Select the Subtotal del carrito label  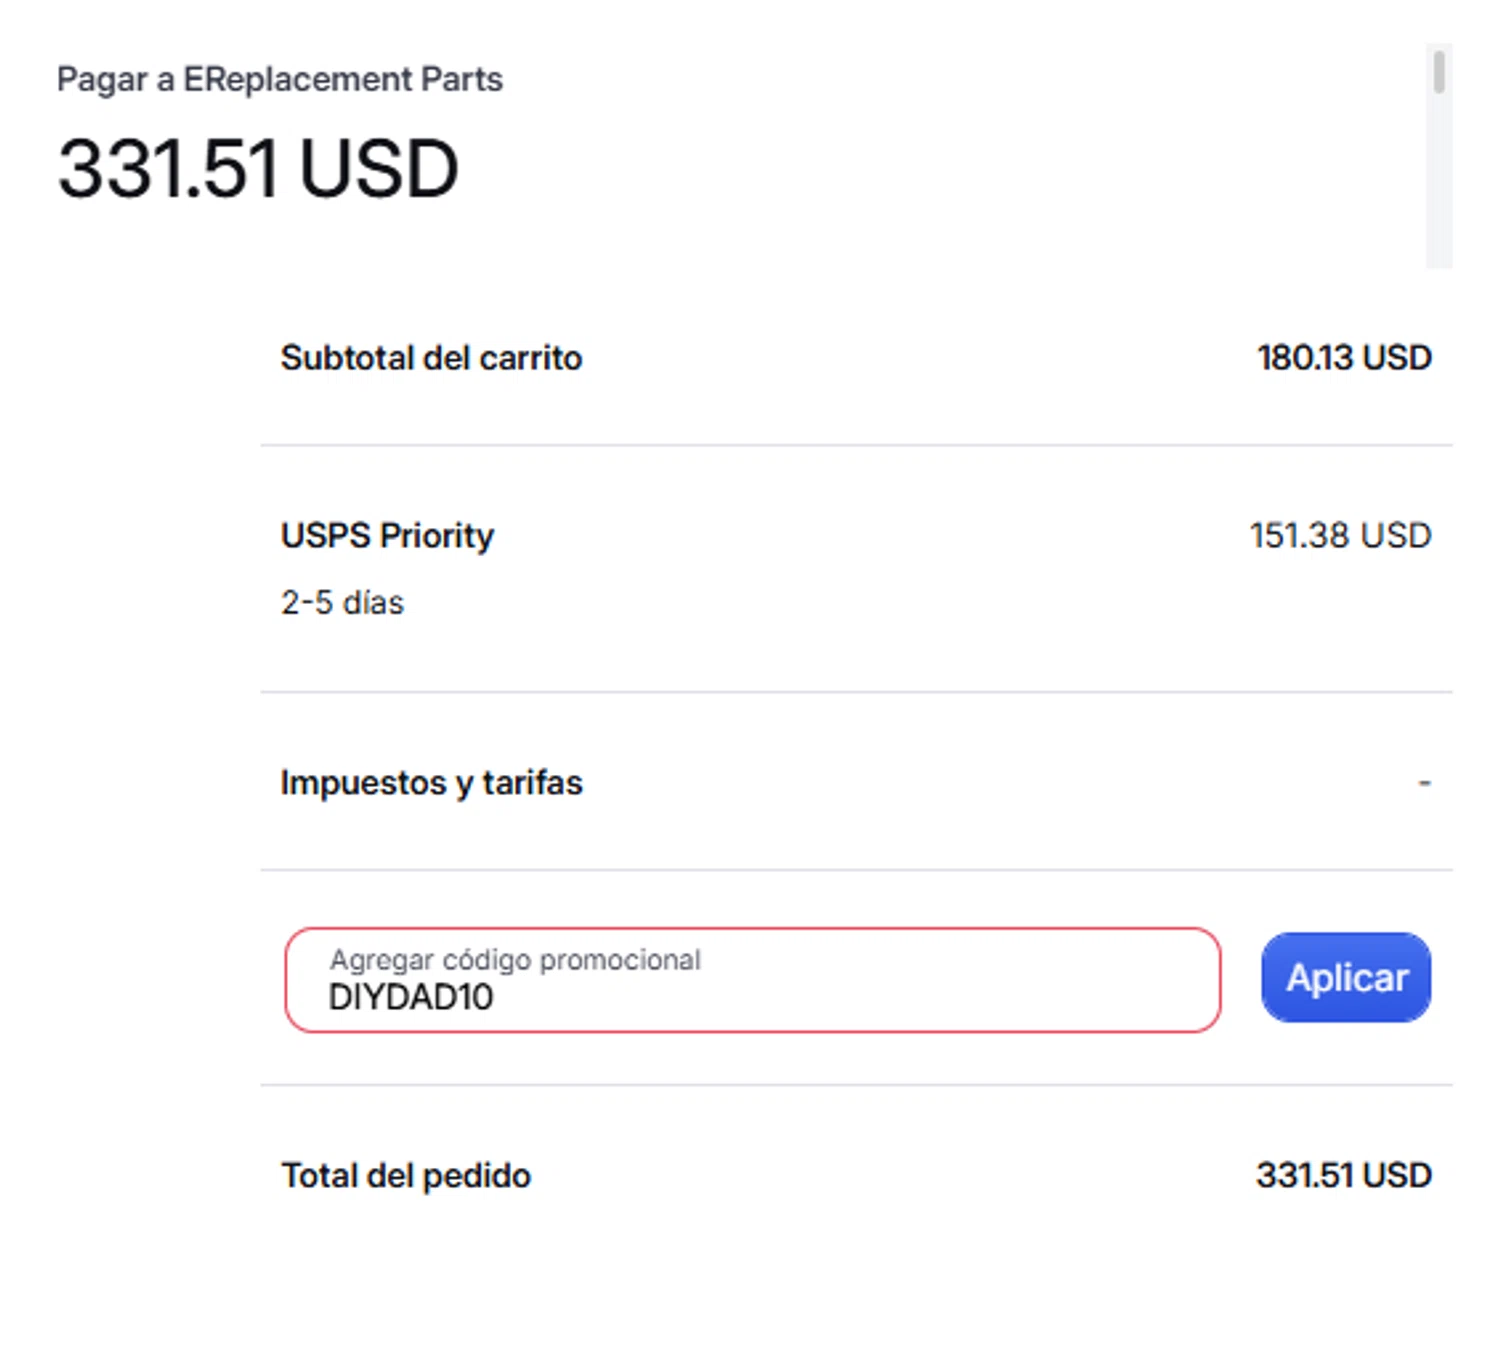point(431,358)
